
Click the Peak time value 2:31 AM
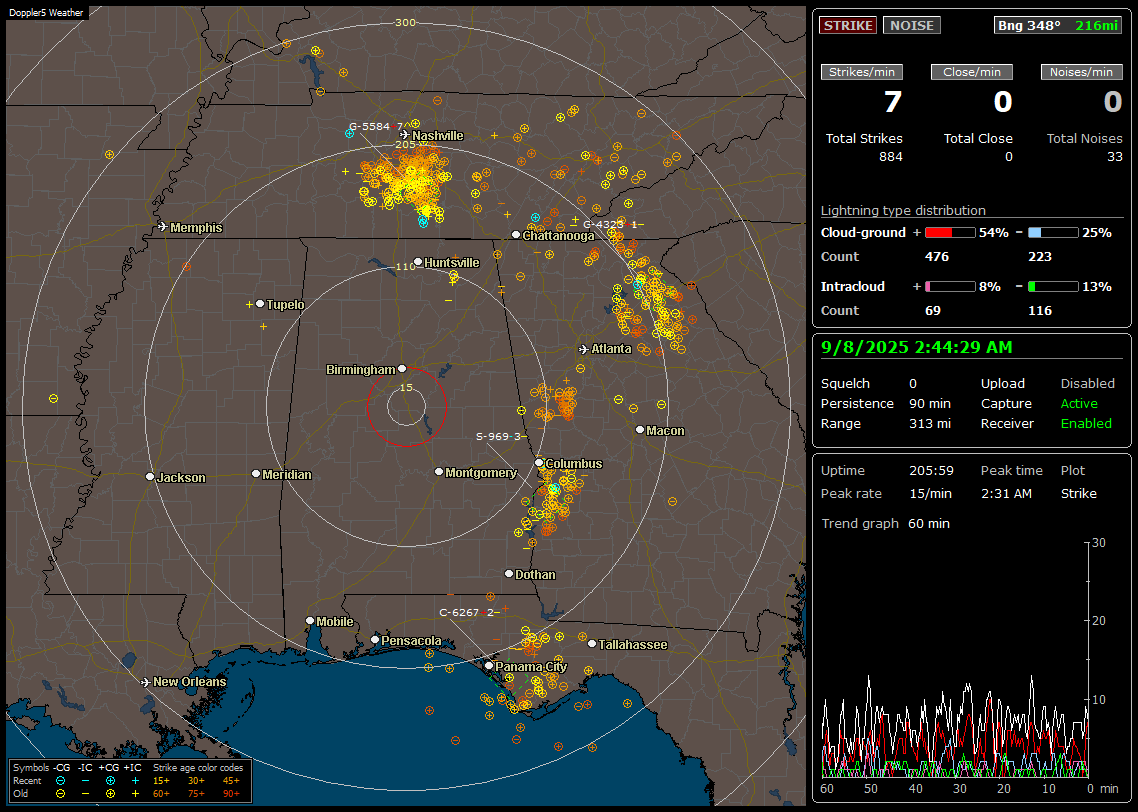point(1006,493)
